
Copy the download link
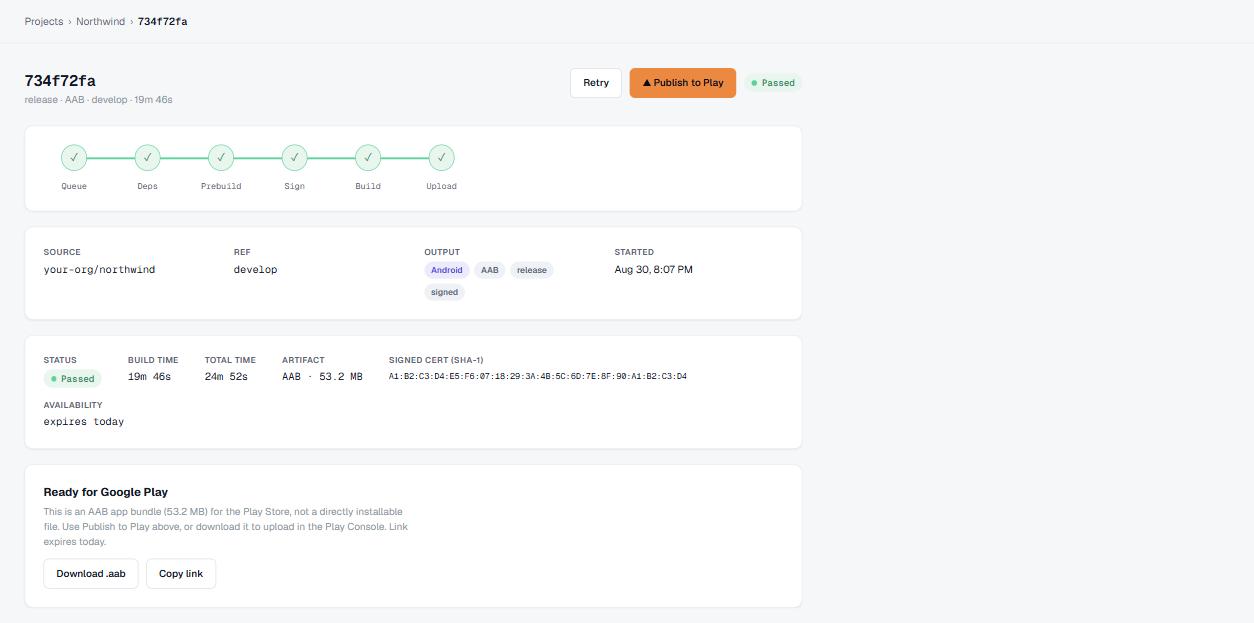[181, 574]
